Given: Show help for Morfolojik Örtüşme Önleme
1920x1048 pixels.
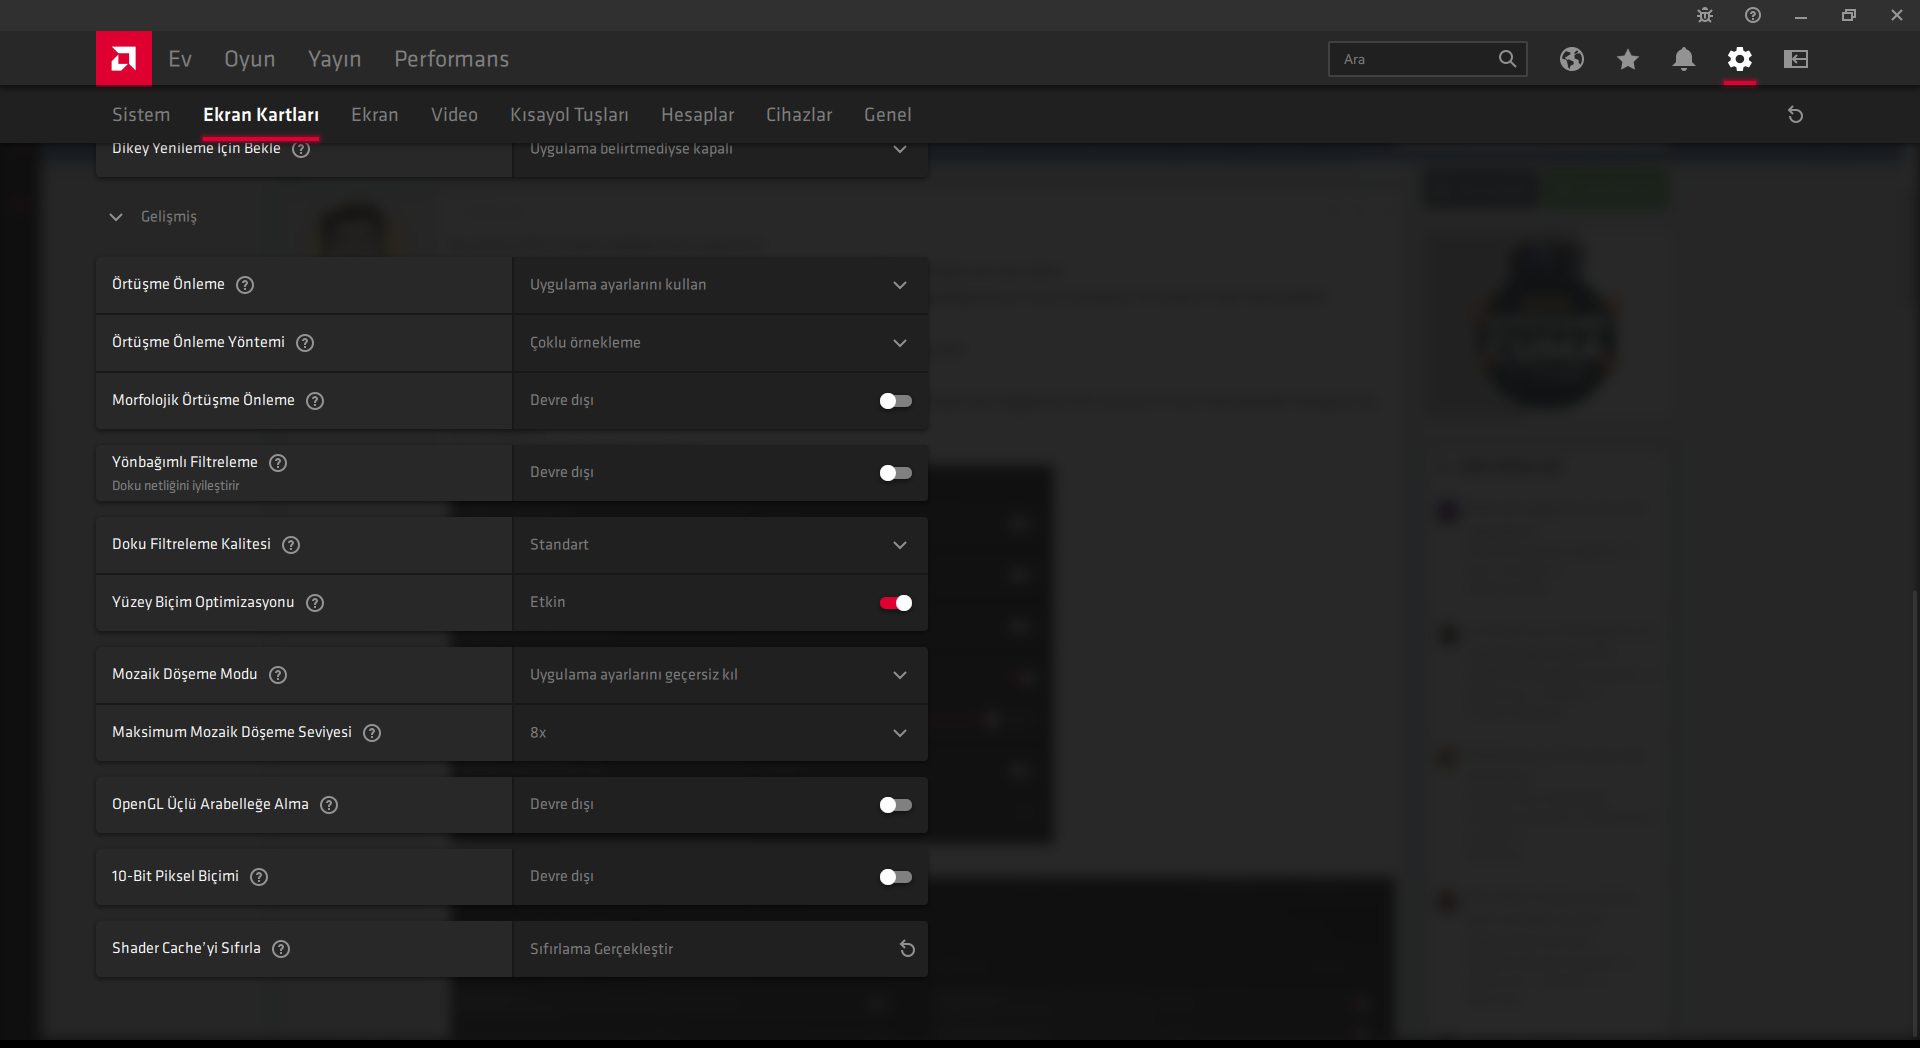Looking at the screenshot, I should click(x=315, y=401).
